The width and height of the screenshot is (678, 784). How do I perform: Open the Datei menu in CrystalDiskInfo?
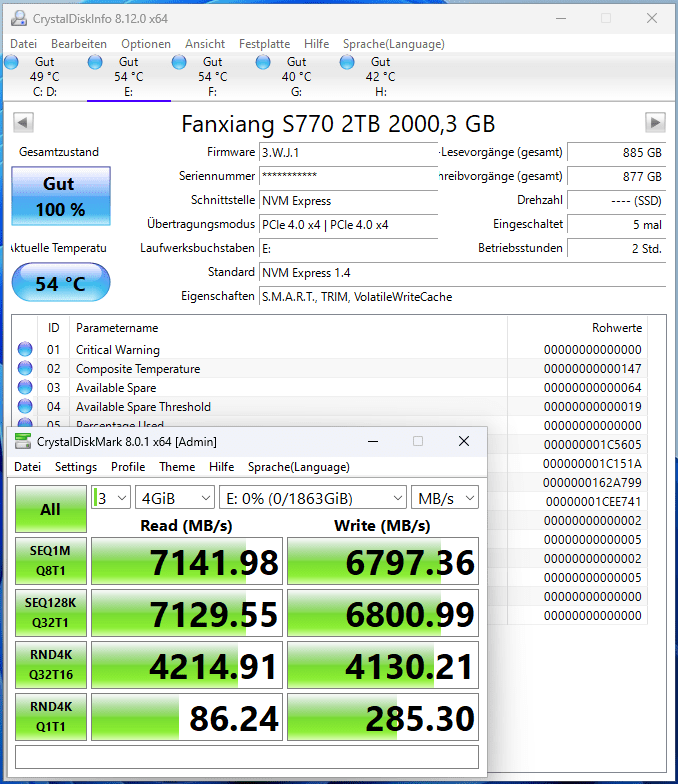click(x=24, y=44)
